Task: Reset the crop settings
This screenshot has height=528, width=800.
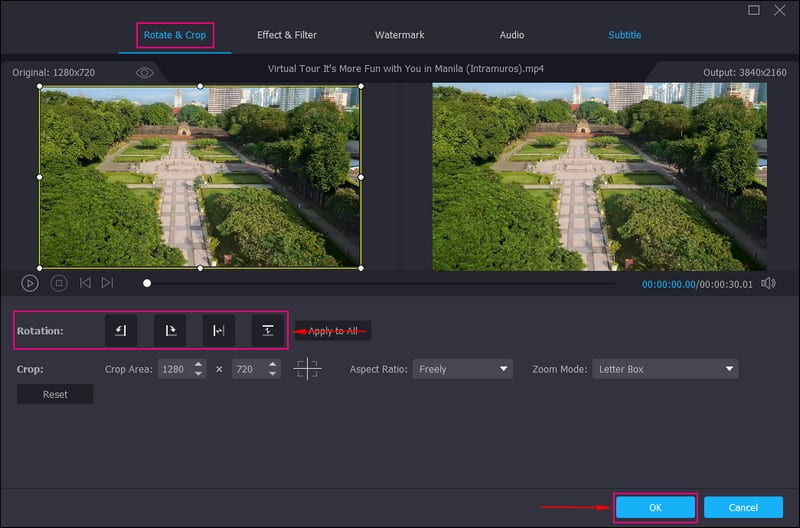Action: point(55,394)
